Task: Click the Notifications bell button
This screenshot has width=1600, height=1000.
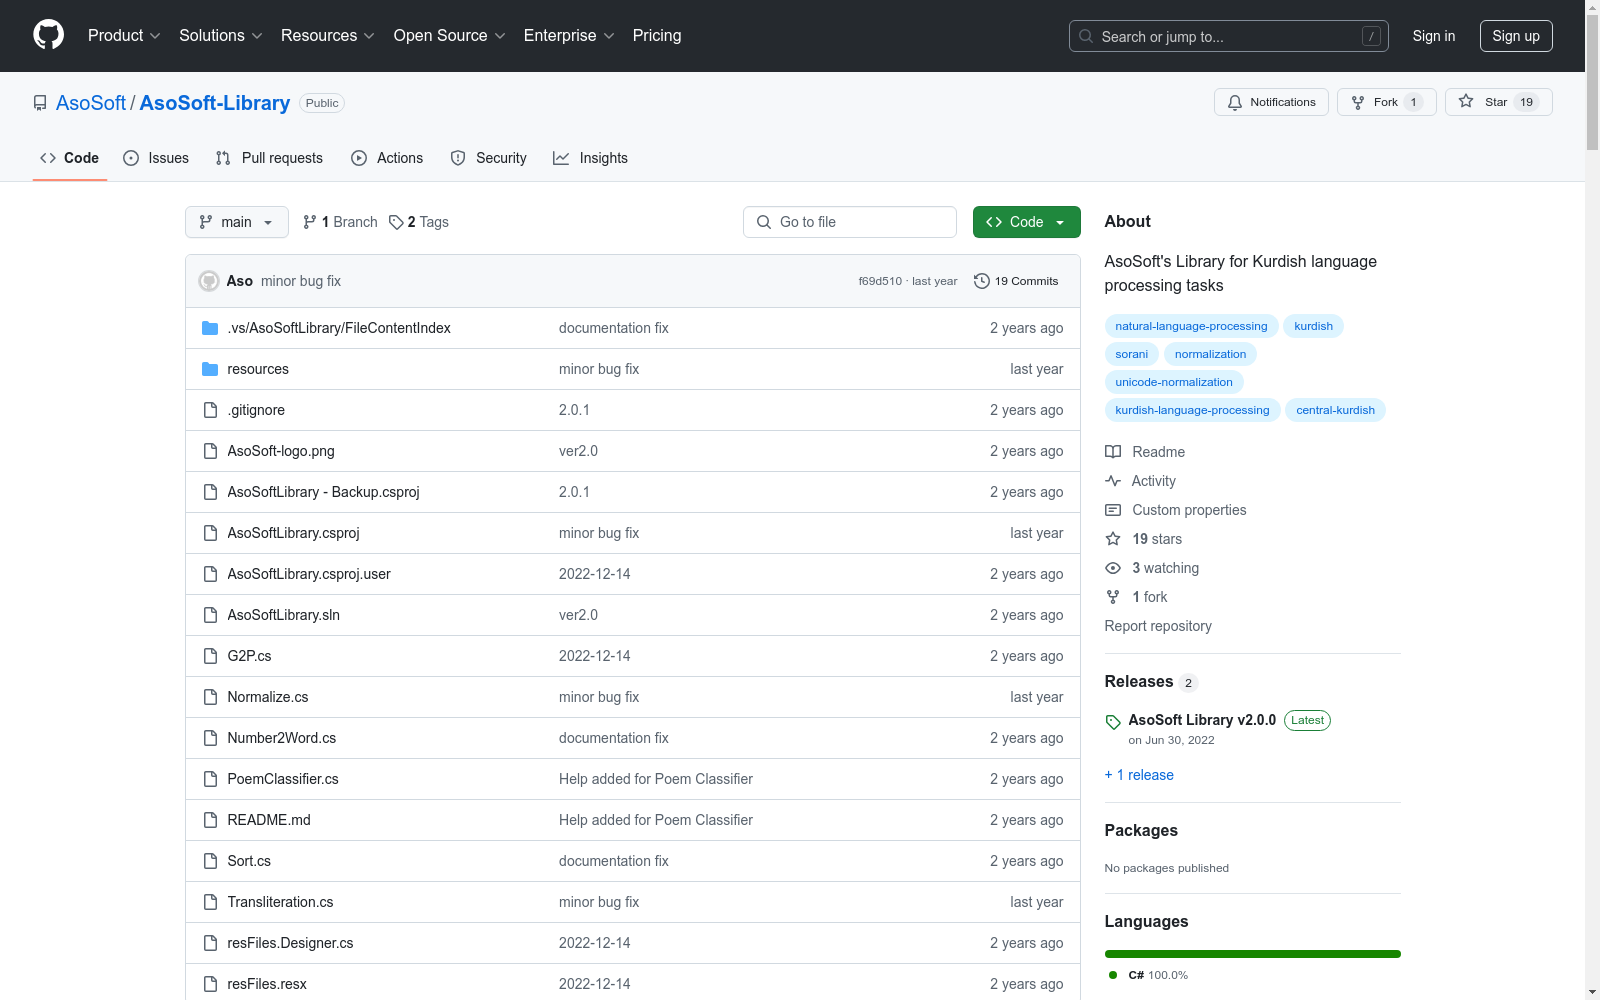Action: [1271, 102]
